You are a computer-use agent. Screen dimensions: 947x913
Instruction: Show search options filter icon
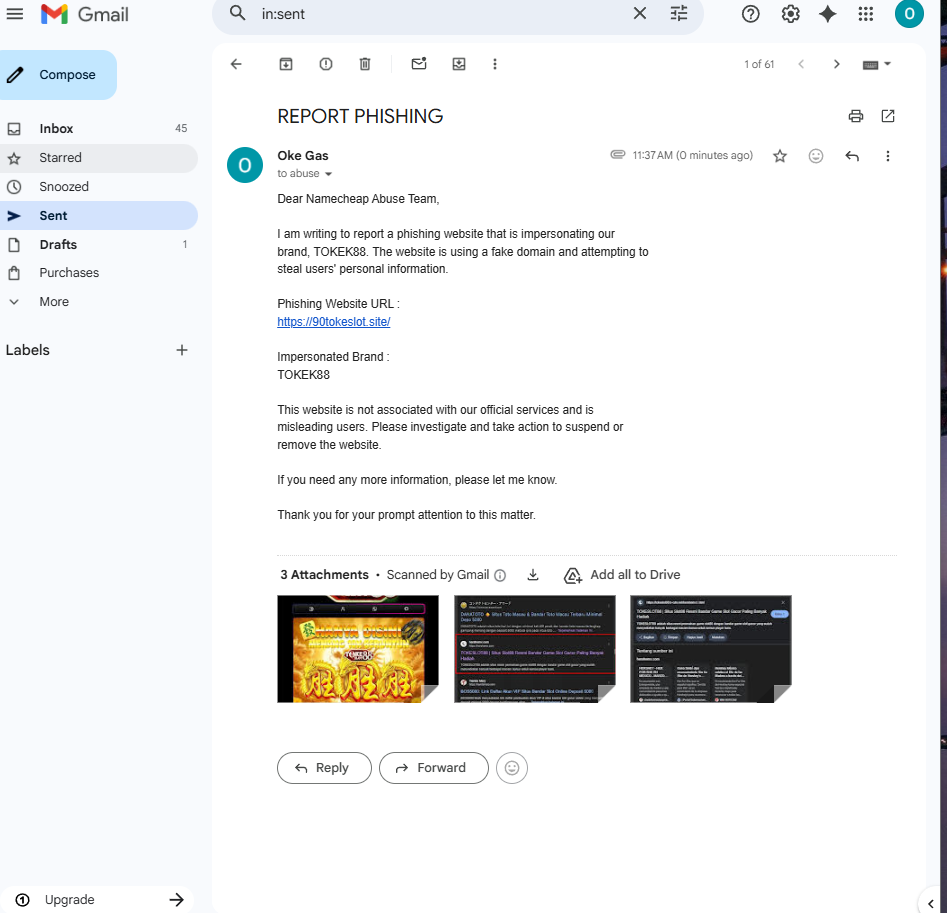coord(679,13)
